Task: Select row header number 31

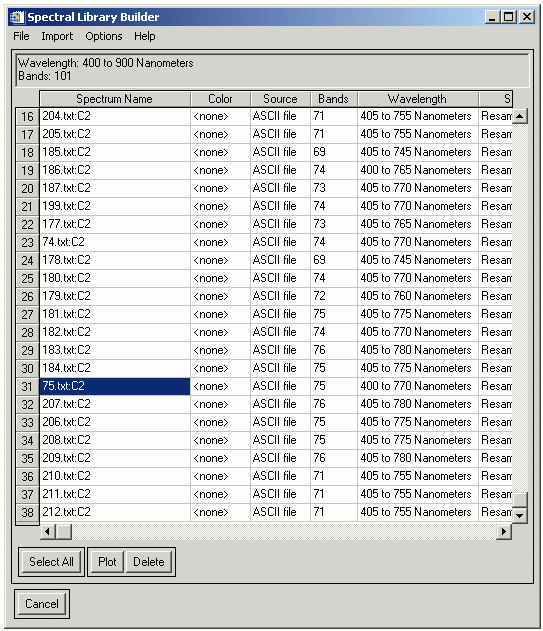Action: click(x=27, y=386)
